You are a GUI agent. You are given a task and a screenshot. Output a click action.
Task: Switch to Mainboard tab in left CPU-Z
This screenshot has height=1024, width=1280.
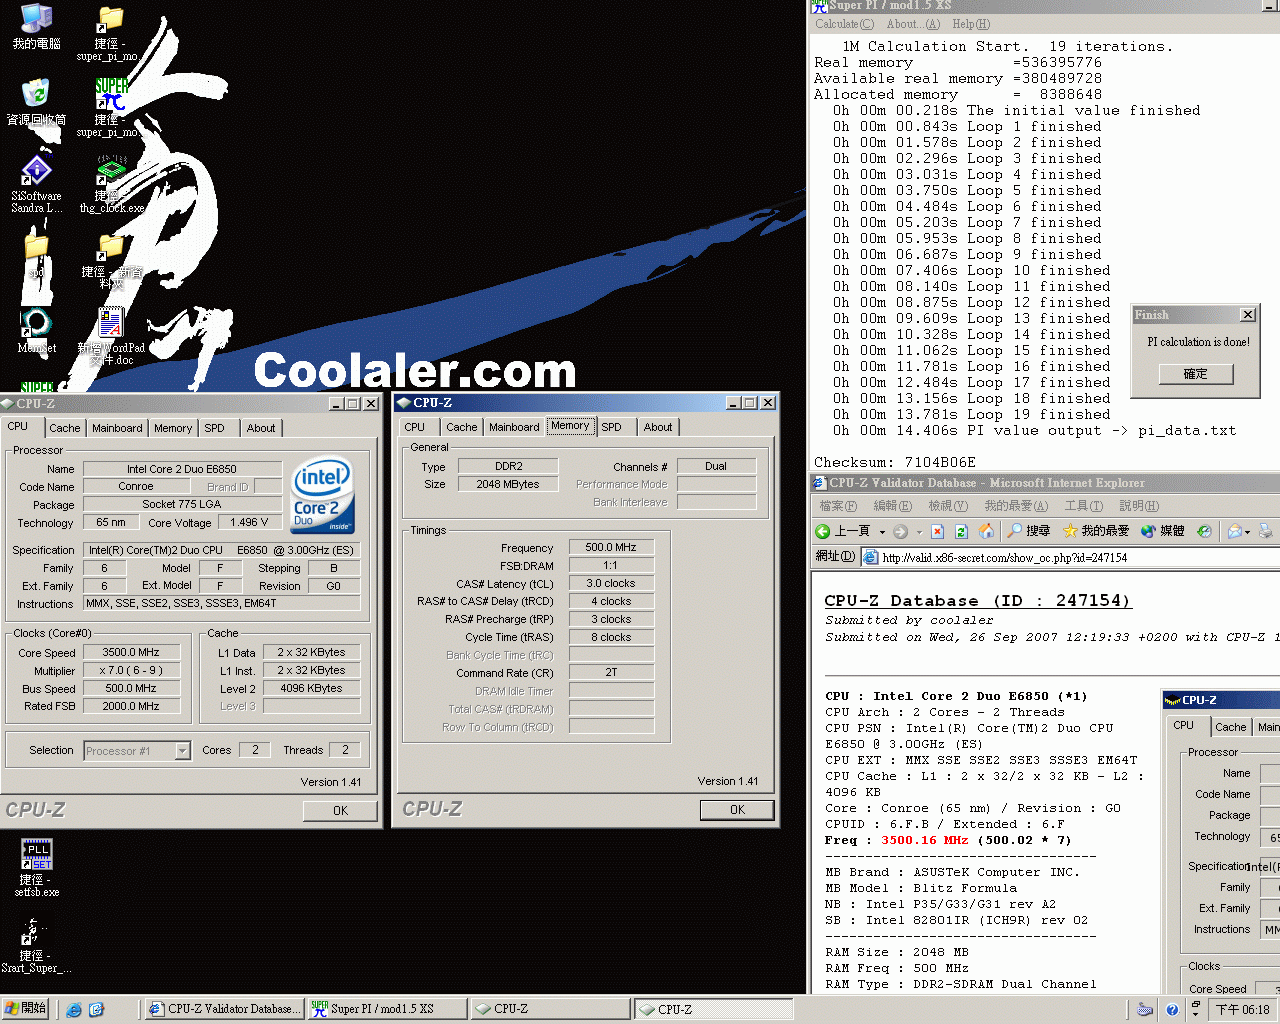[117, 428]
